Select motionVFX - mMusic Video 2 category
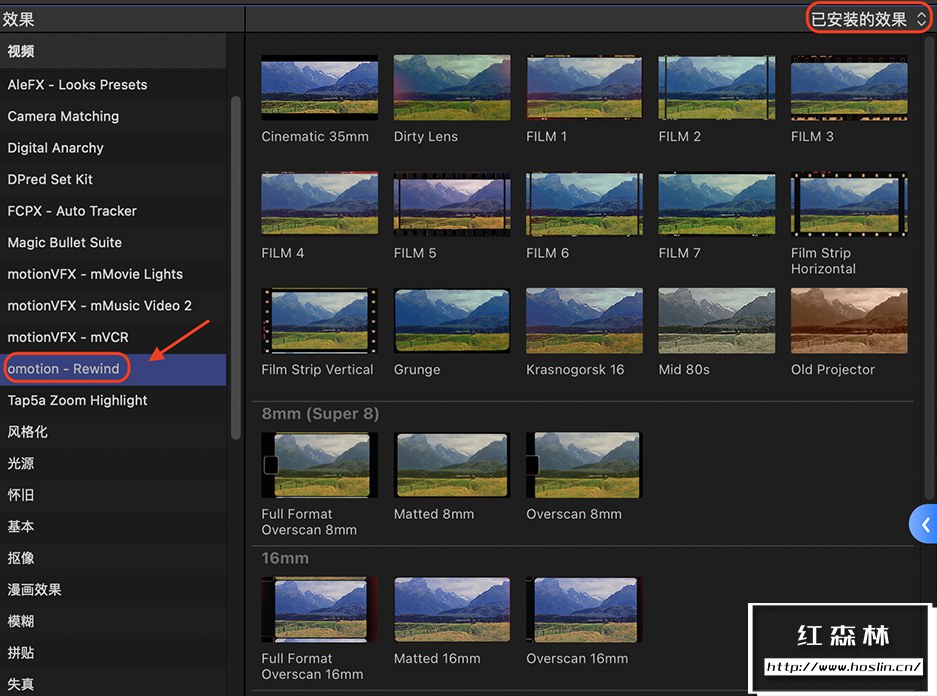 coord(113,306)
